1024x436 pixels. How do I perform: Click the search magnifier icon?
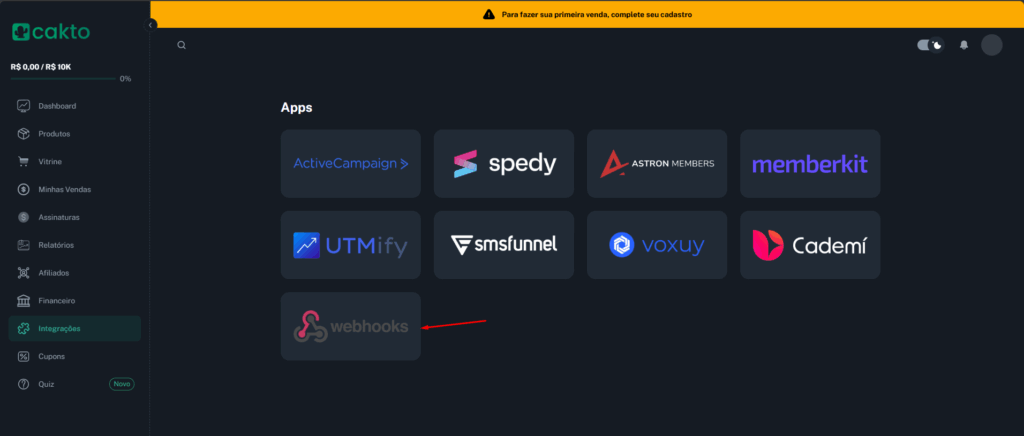tap(181, 45)
